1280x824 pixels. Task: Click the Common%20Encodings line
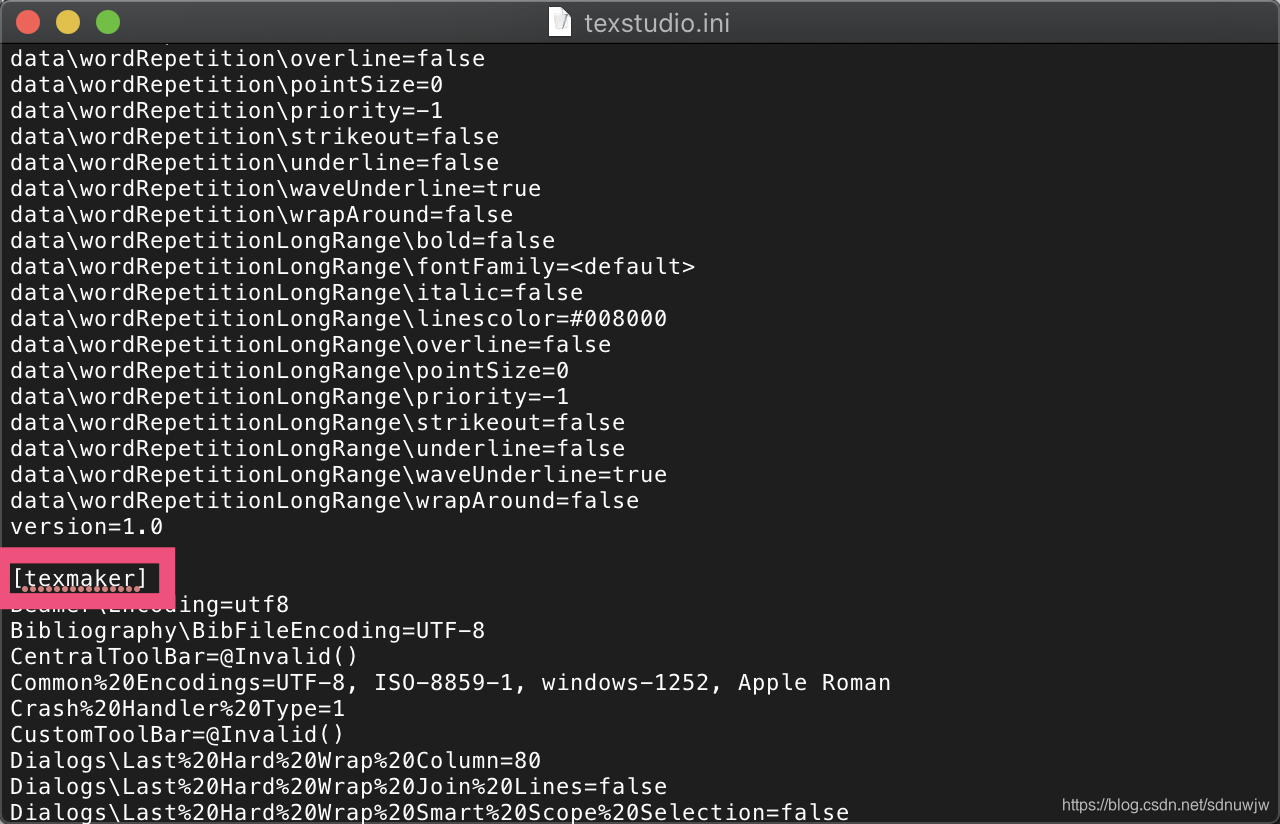(450, 683)
